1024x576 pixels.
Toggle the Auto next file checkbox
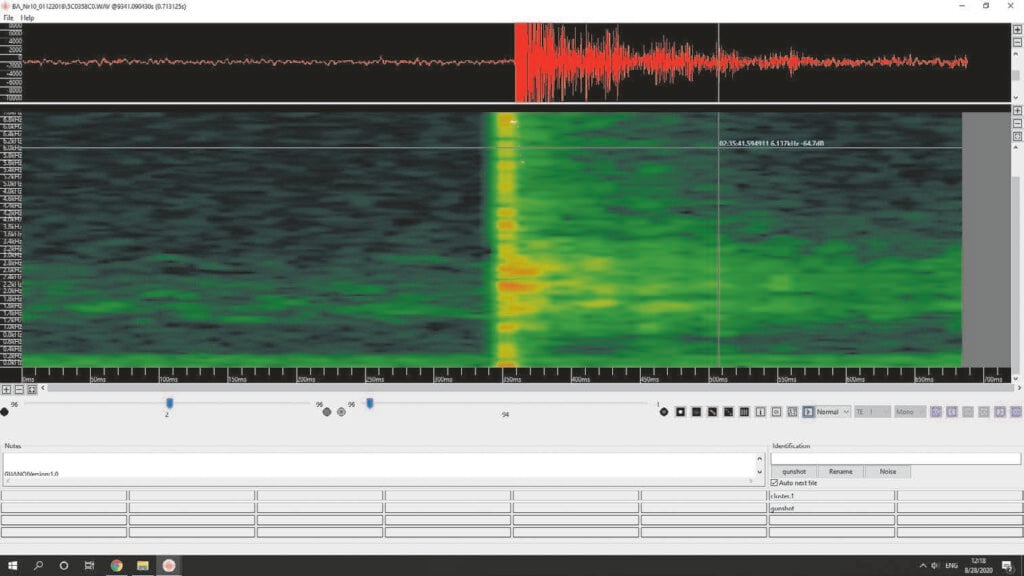click(x=775, y=483)
